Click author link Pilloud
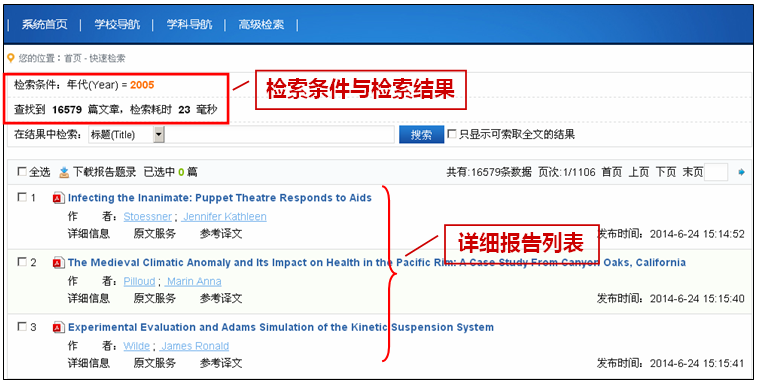 pos(139,281)
